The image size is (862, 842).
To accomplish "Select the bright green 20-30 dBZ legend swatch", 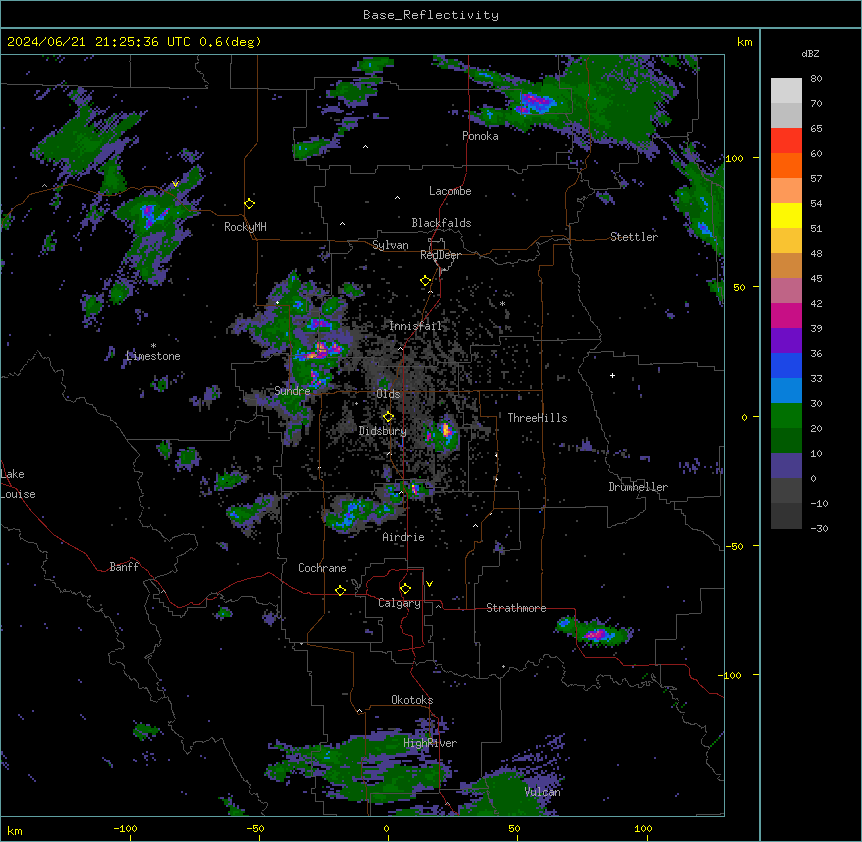I will pyautogui.click(x=786, y=416).
